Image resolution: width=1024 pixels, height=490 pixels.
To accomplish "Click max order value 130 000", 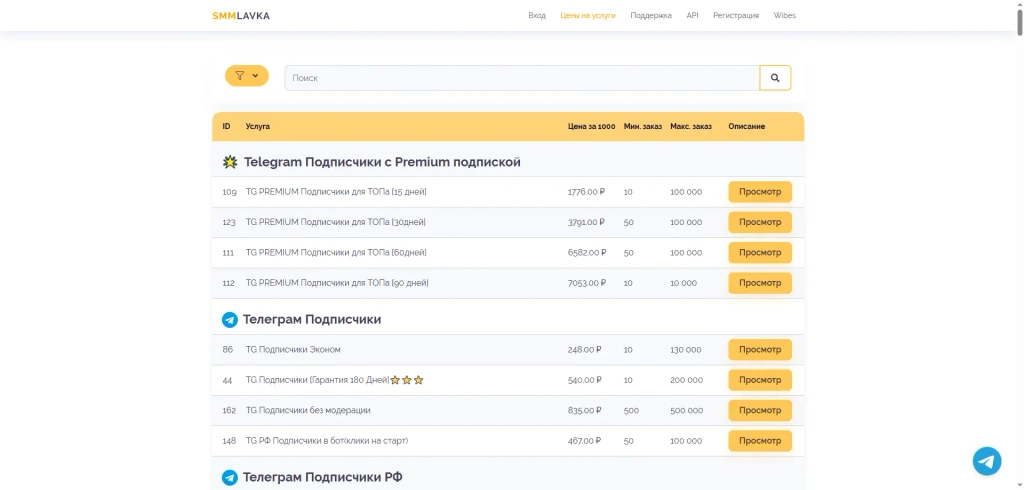I will click(686, 350).
